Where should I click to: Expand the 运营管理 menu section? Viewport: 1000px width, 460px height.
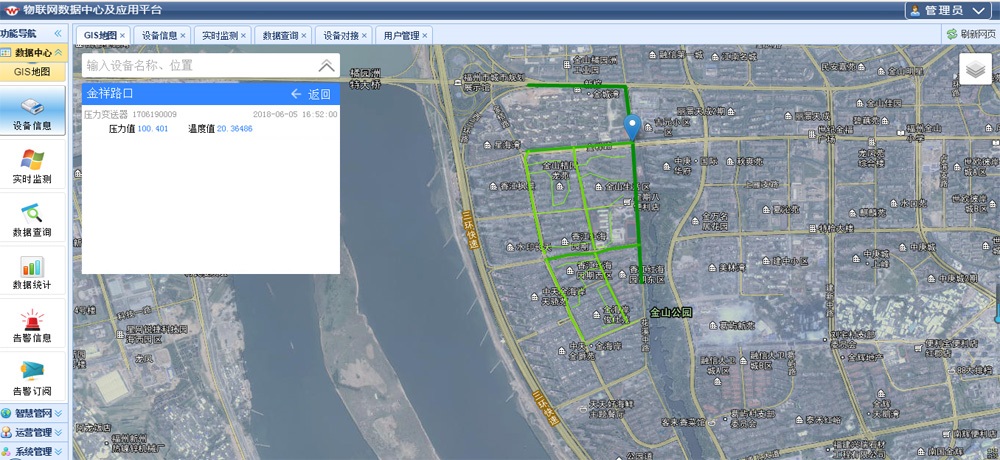click(x=33, y=432)
